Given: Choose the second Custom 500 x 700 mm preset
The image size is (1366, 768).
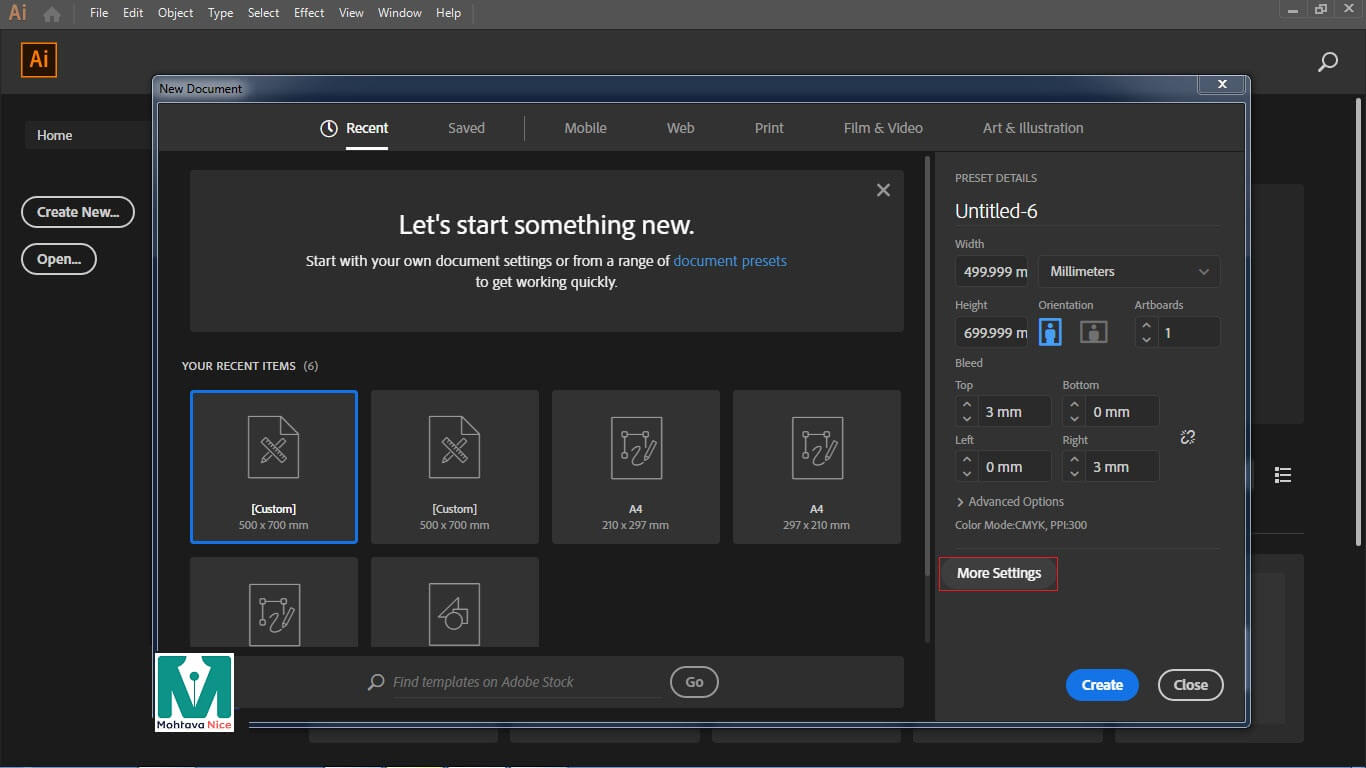Looking at the screenshot, I should point(455,466).
